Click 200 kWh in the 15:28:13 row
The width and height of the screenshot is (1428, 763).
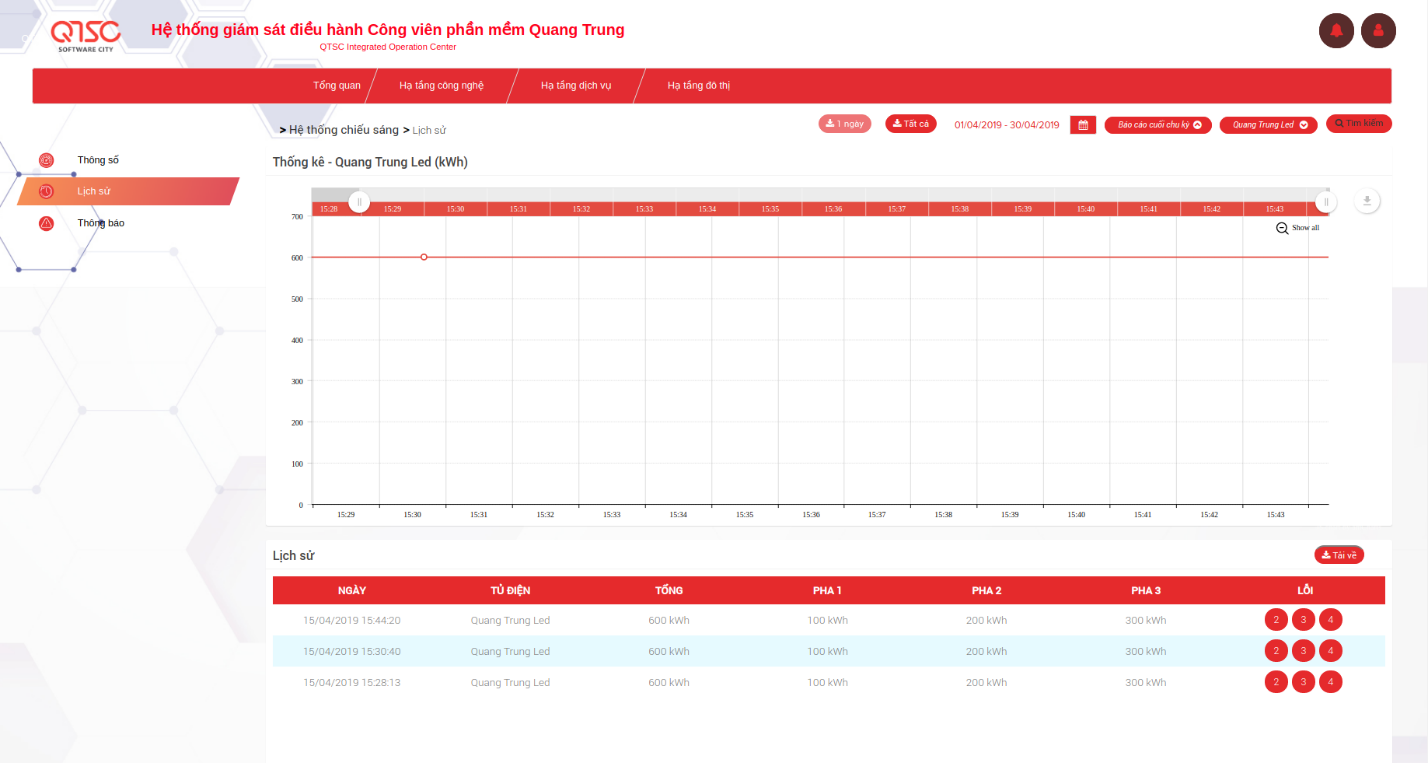[986, 682]
